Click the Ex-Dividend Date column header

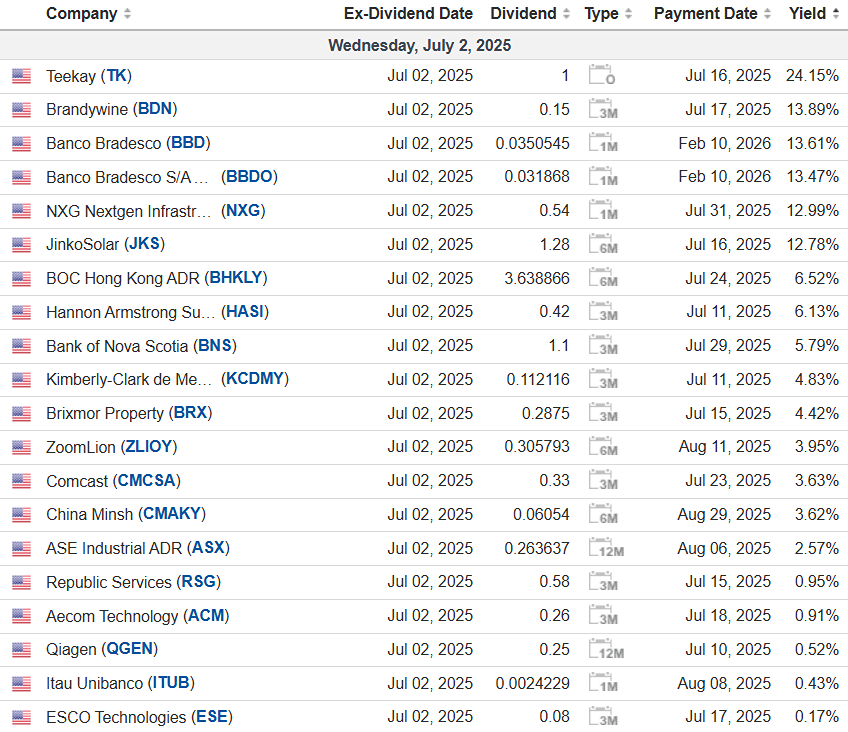(x=408, y=14)
